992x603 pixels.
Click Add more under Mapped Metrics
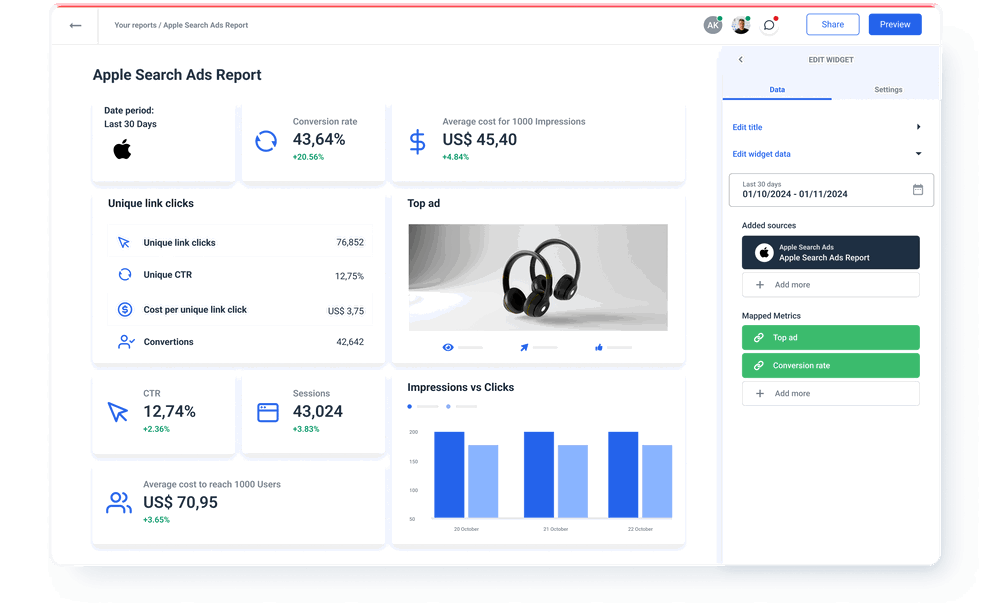pos(830,393)
